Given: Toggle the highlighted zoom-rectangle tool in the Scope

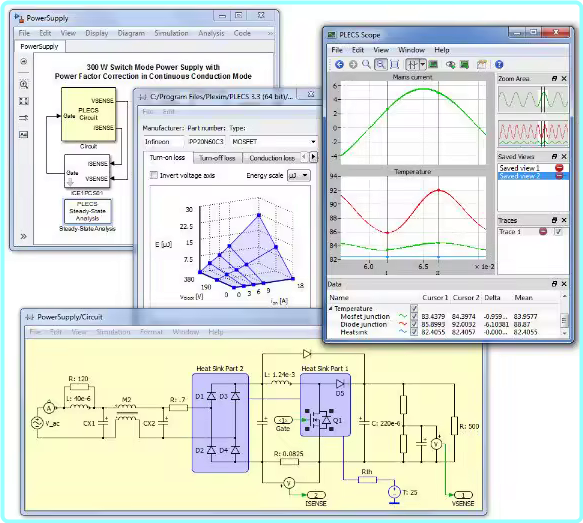Looking at the screenshot, I should [380, 65].
